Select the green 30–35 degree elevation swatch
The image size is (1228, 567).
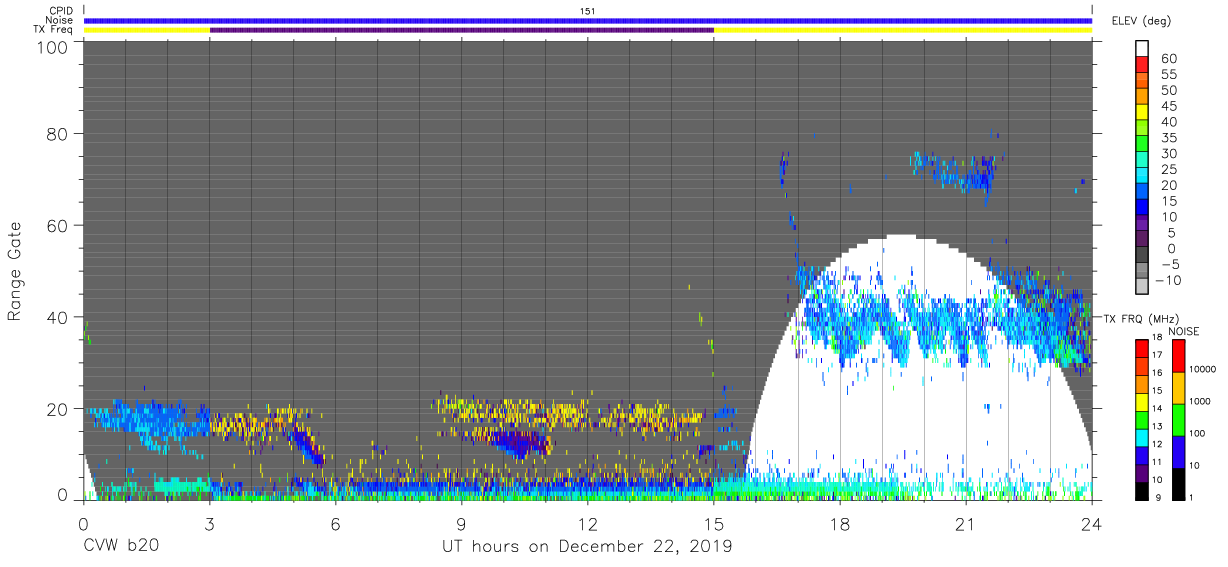click(x=1142, y=144)
